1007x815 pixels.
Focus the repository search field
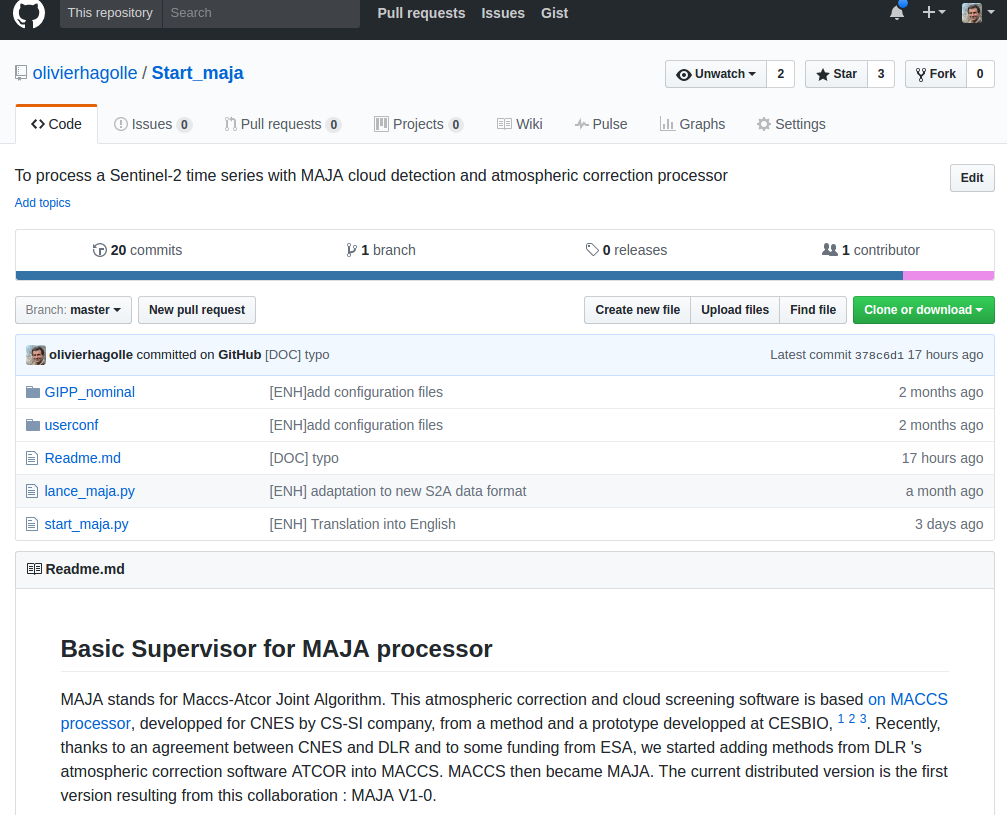coord(261,13)
